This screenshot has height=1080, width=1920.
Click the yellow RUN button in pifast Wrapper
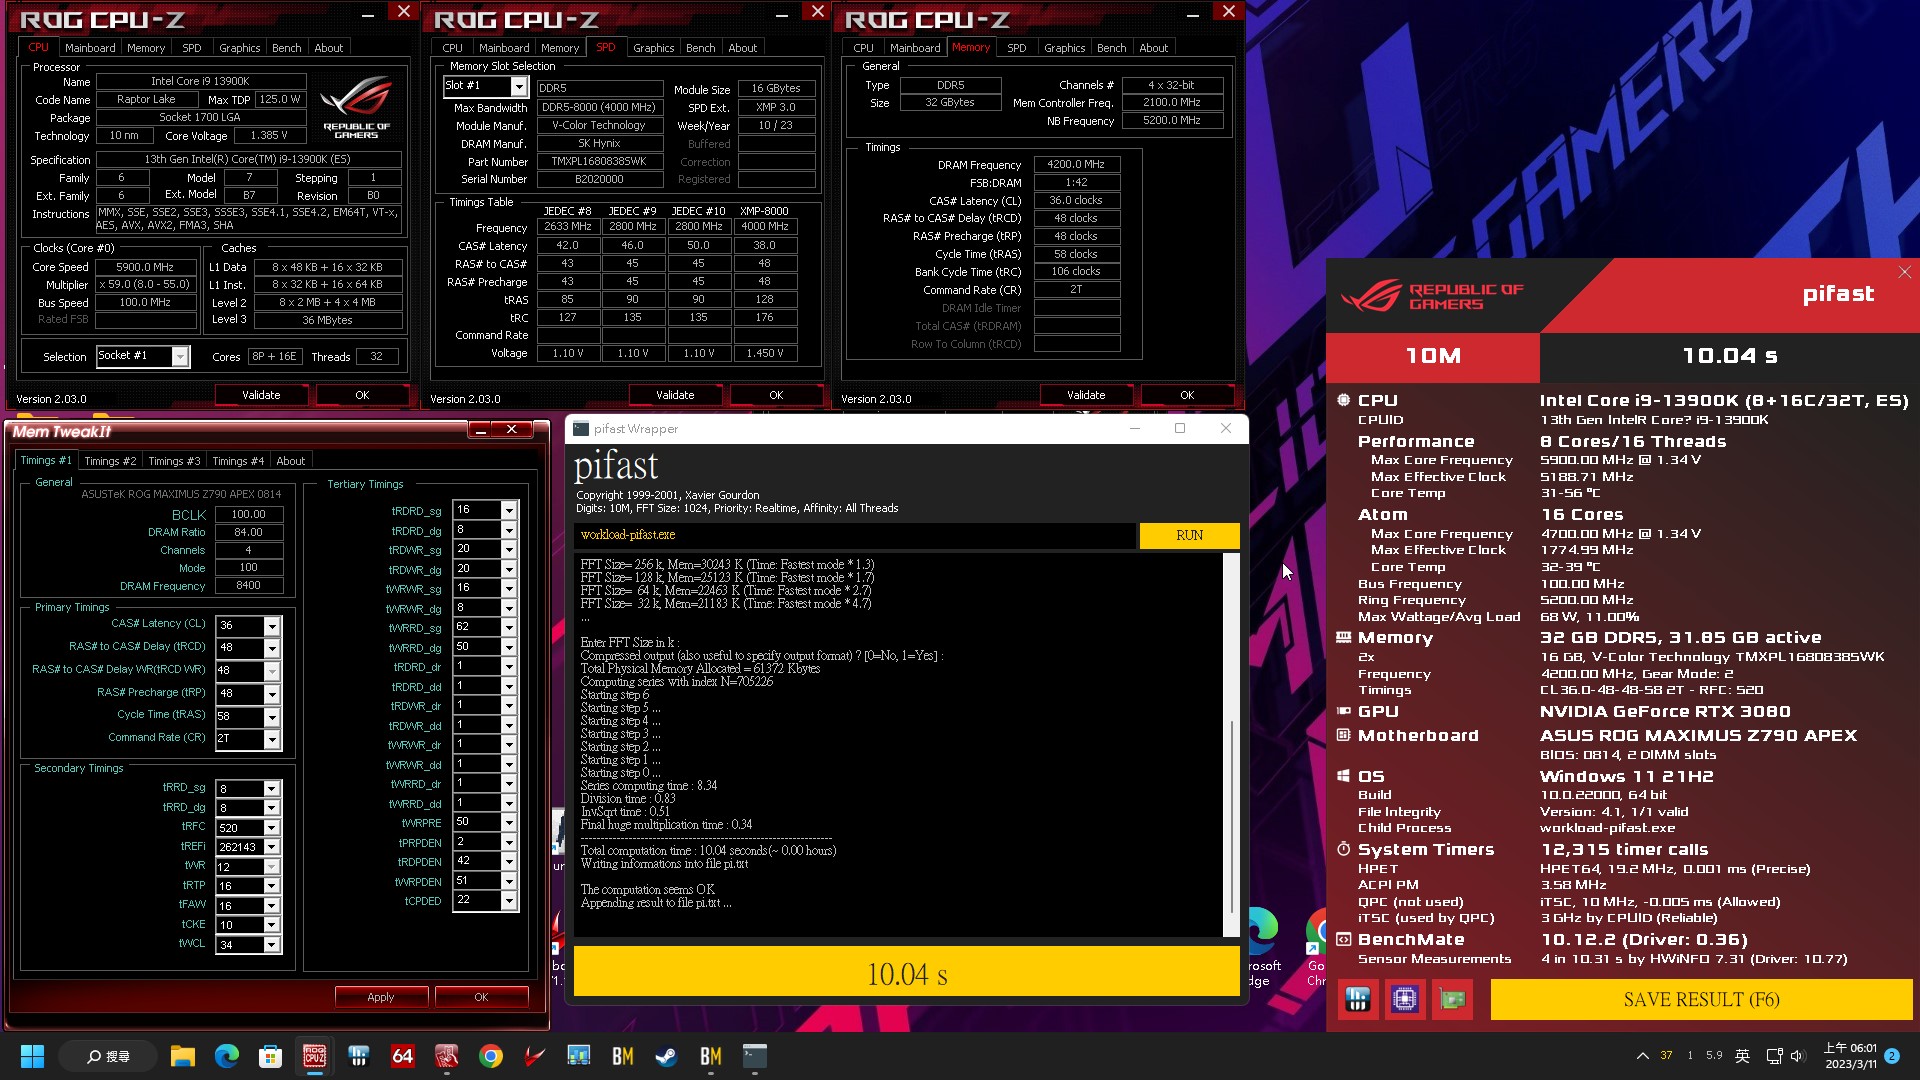coord(1189,535)
